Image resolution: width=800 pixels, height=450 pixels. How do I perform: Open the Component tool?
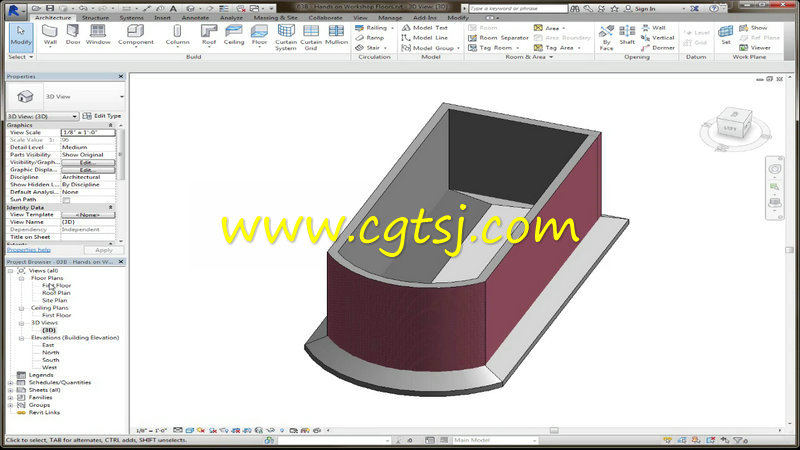click(x=135, y=36)
